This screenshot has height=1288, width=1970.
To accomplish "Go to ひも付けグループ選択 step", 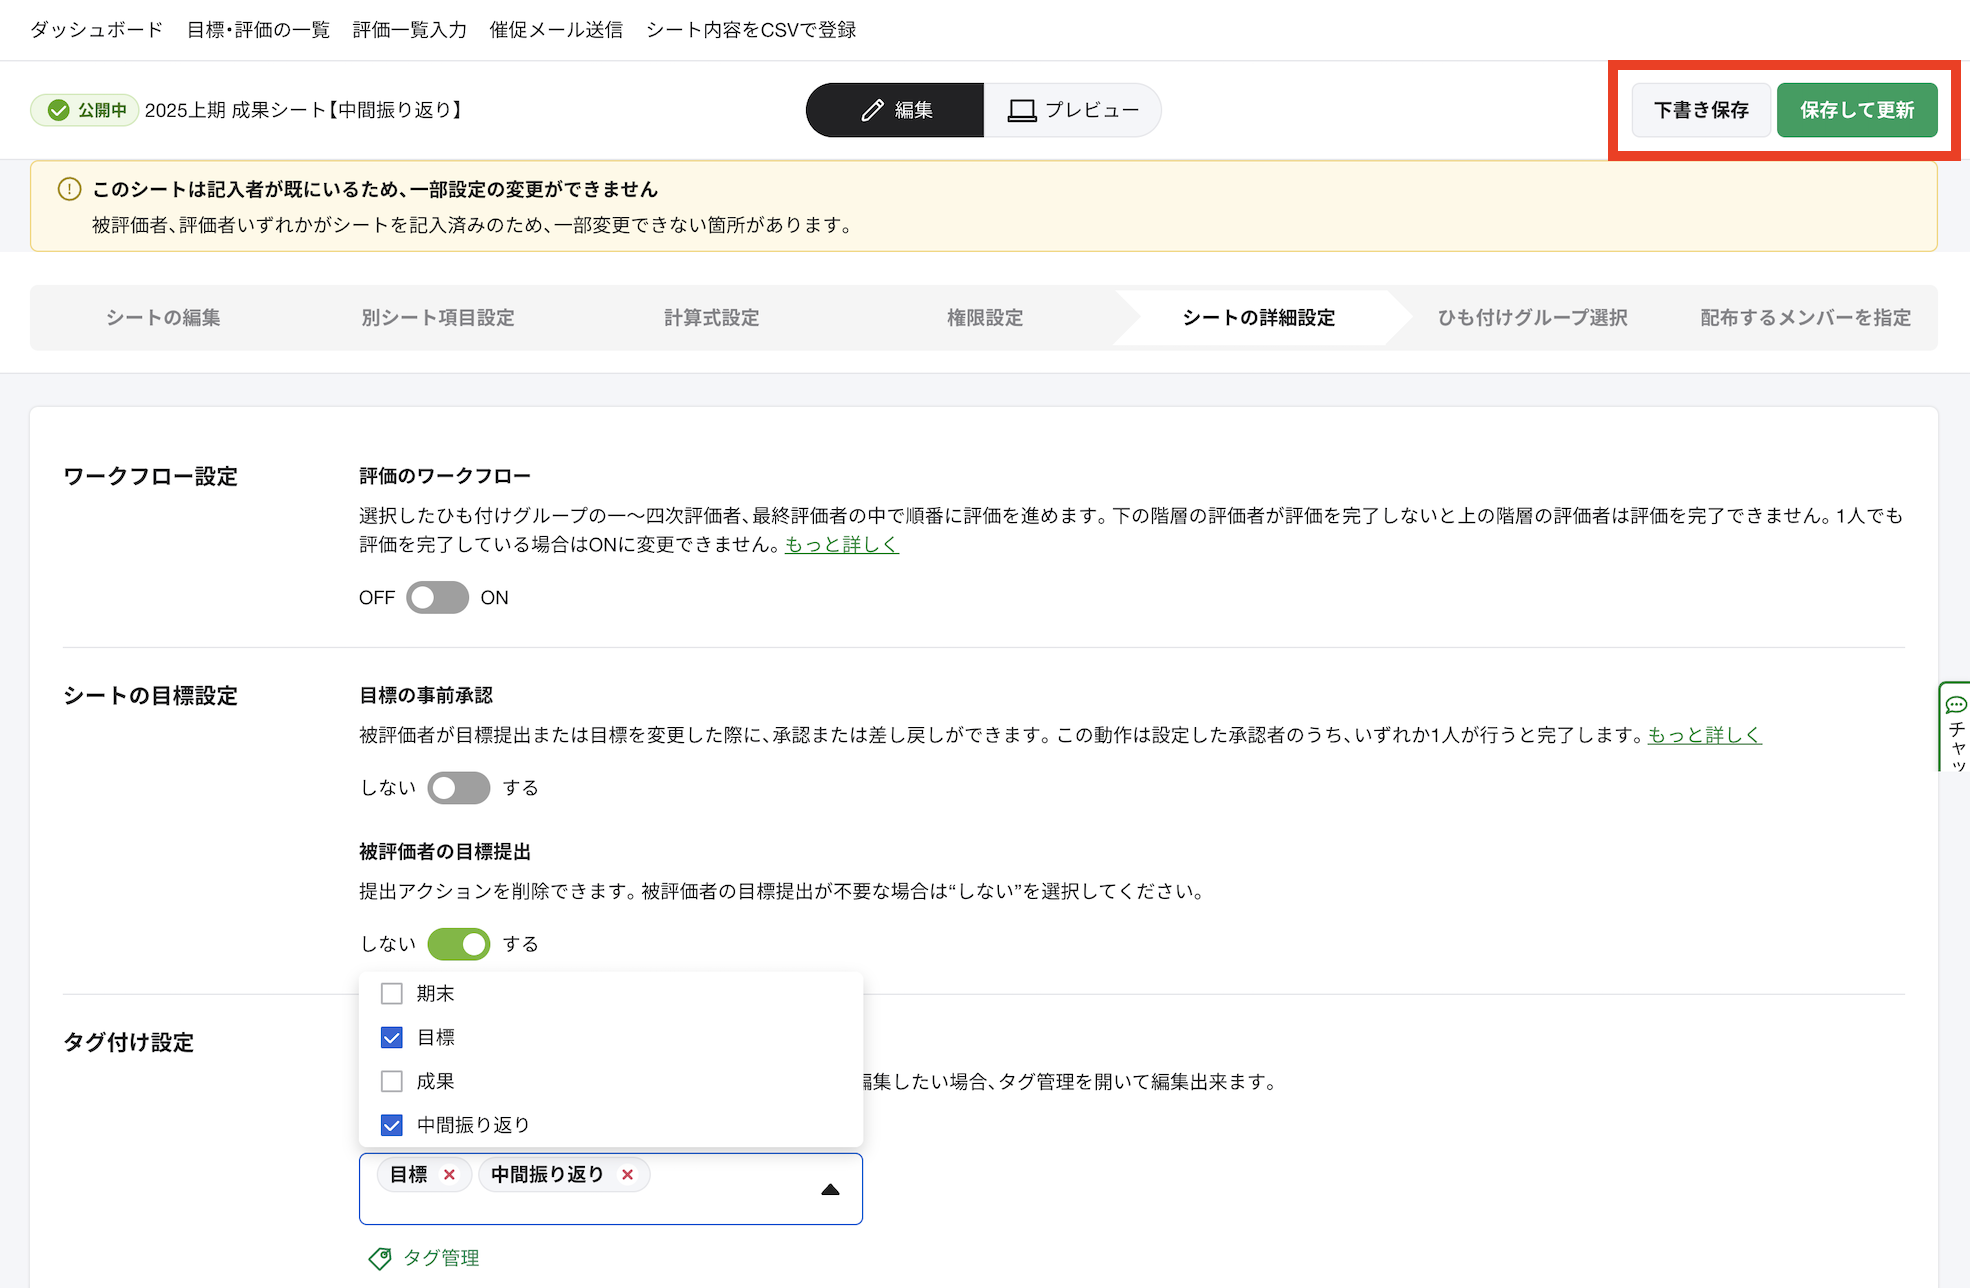I will (x=1532, y=318).
